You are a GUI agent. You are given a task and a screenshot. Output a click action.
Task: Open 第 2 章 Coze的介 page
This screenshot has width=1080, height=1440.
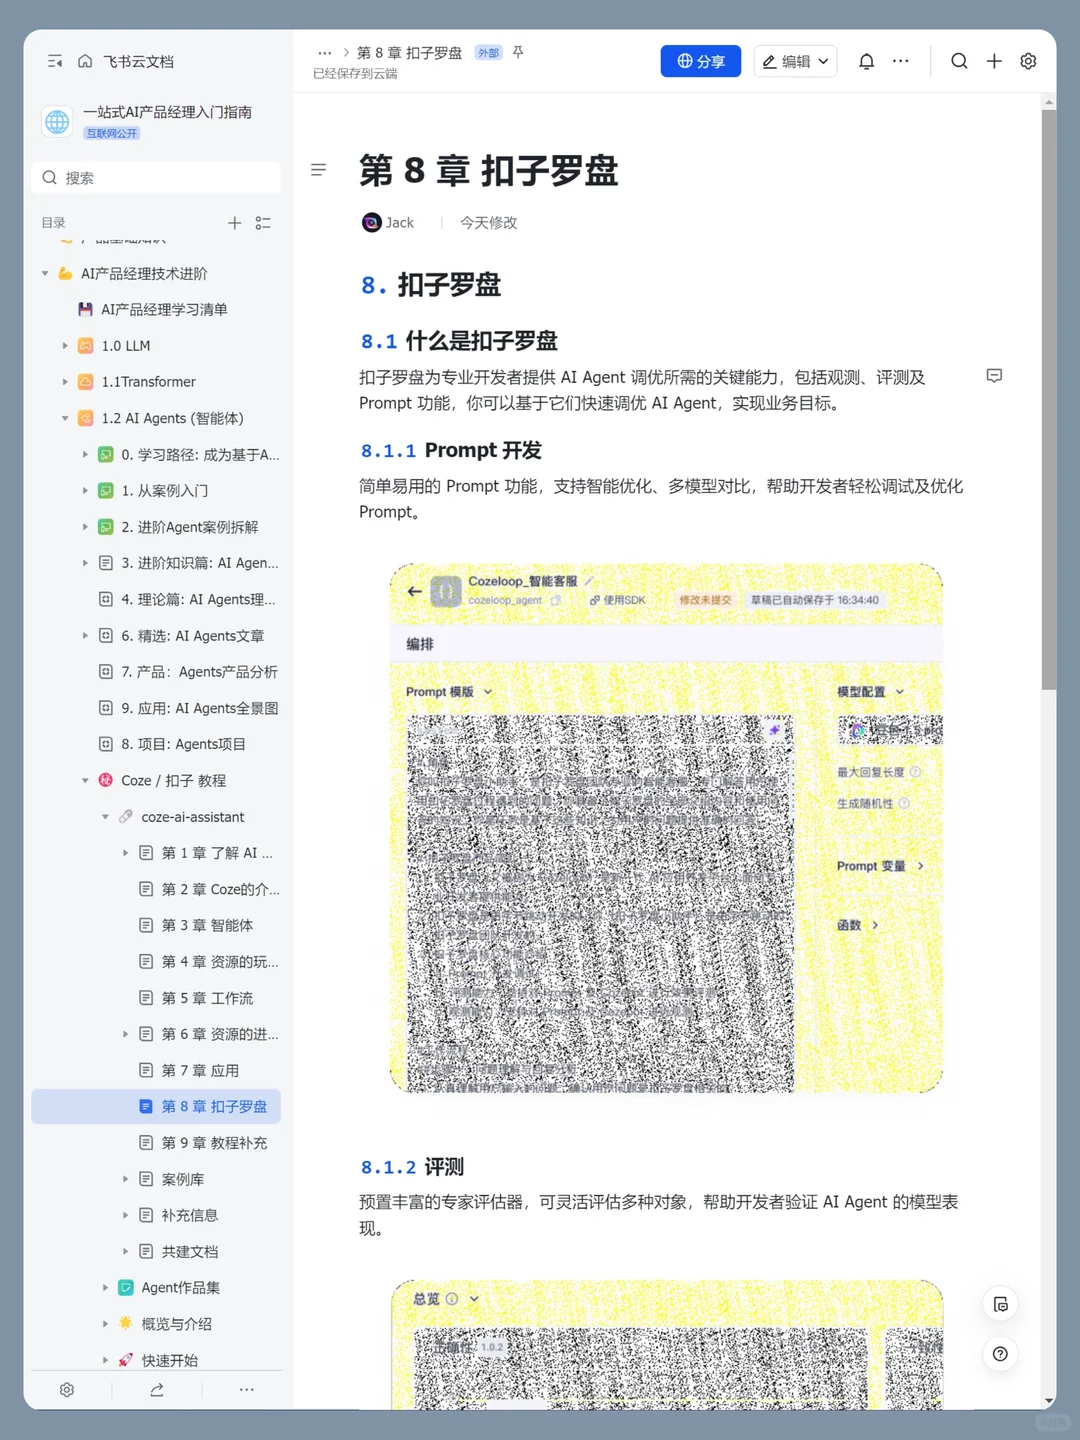157,889
